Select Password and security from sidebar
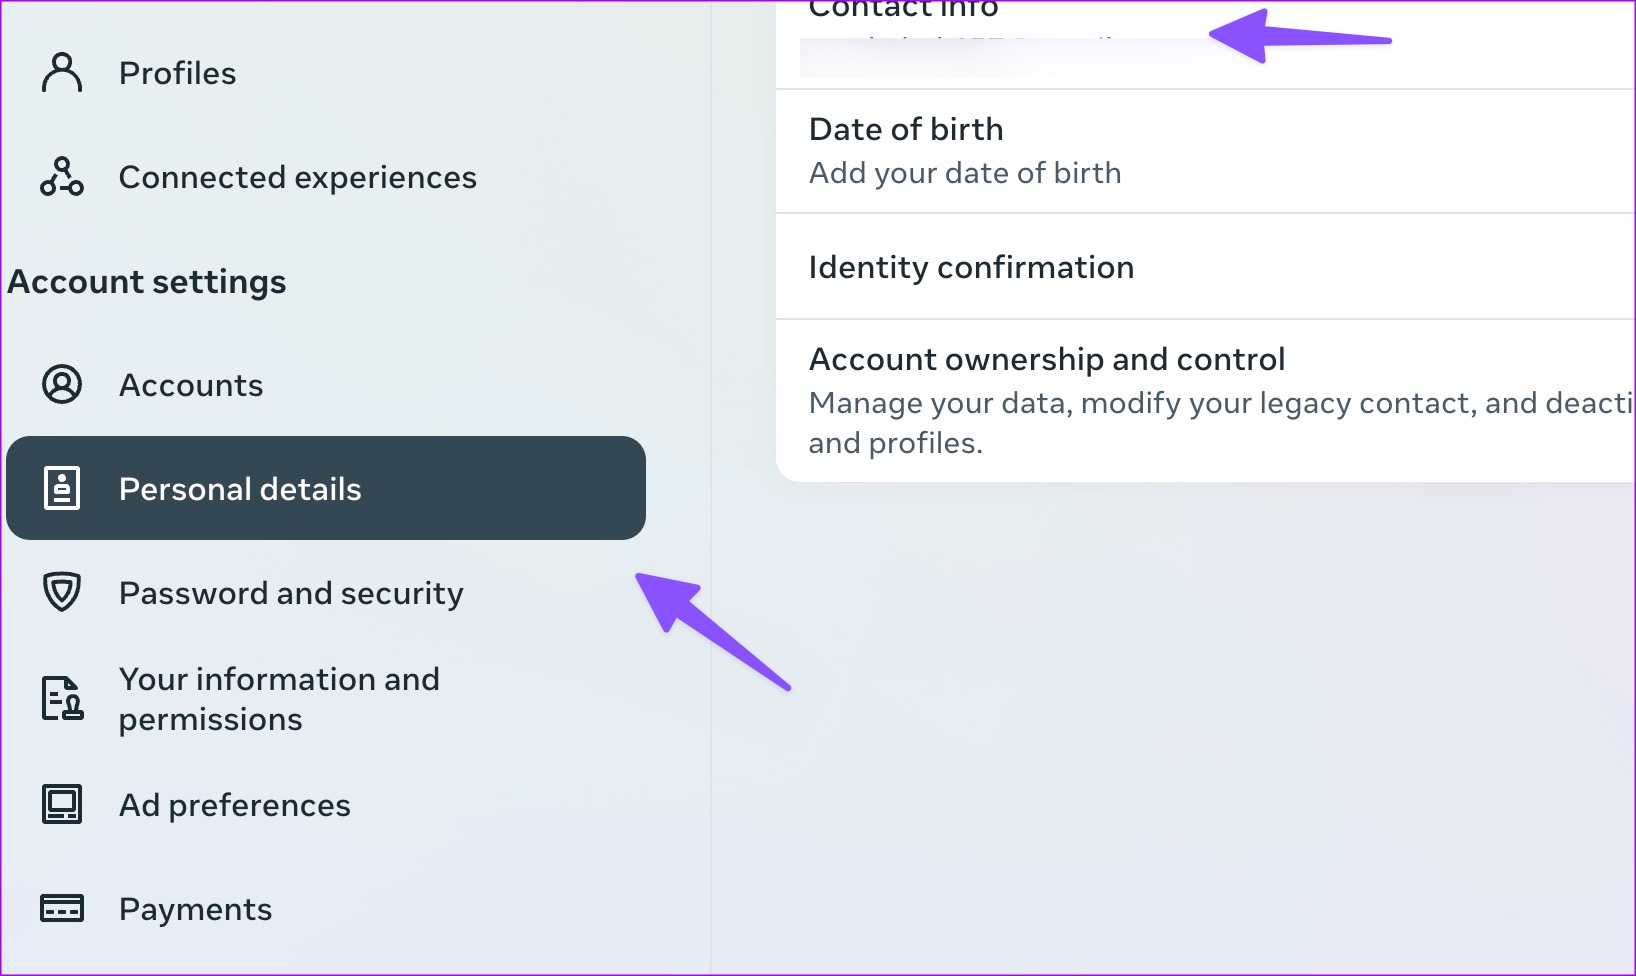The height and width of the screenshot is (976, 1636). point(291,592)
